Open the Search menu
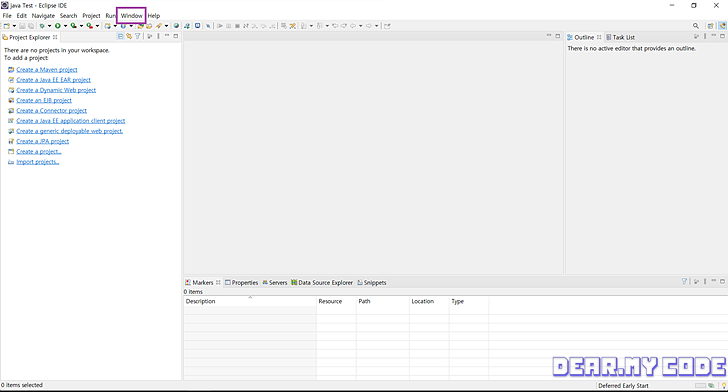Viewport: 728px width, 392px height. pos(68,16)
